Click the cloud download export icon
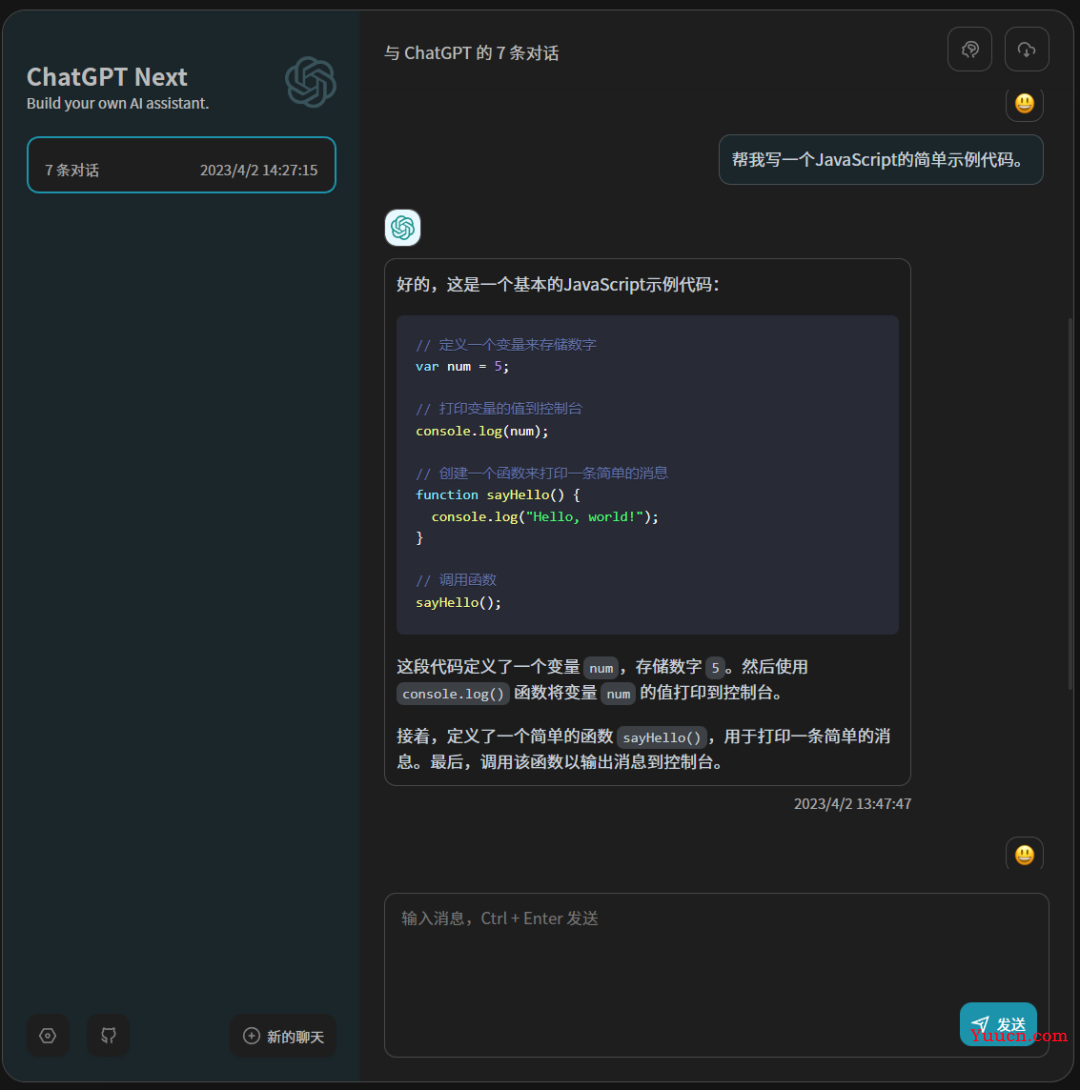This screenshot has height=1090, width=1080. [1026, 49]
